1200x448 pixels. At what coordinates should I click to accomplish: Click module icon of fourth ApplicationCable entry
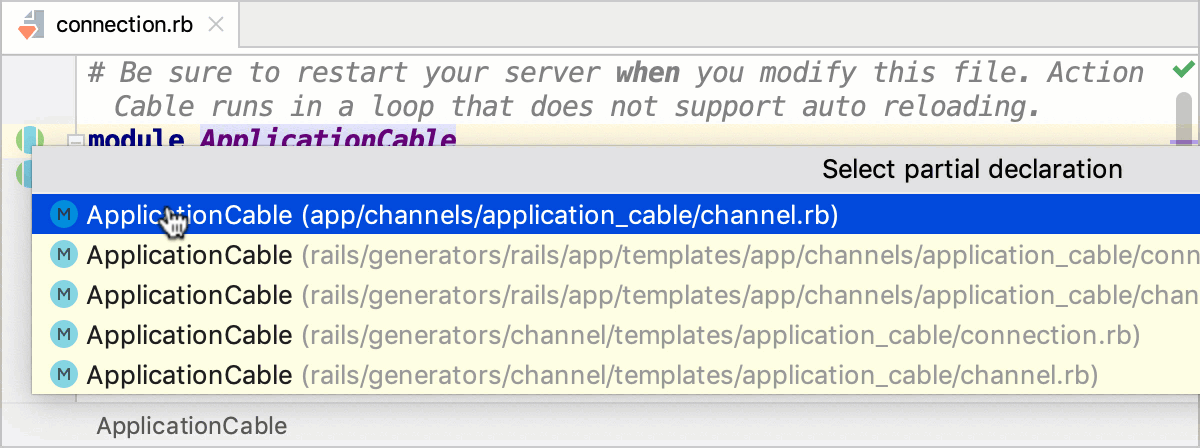(65, 335)
